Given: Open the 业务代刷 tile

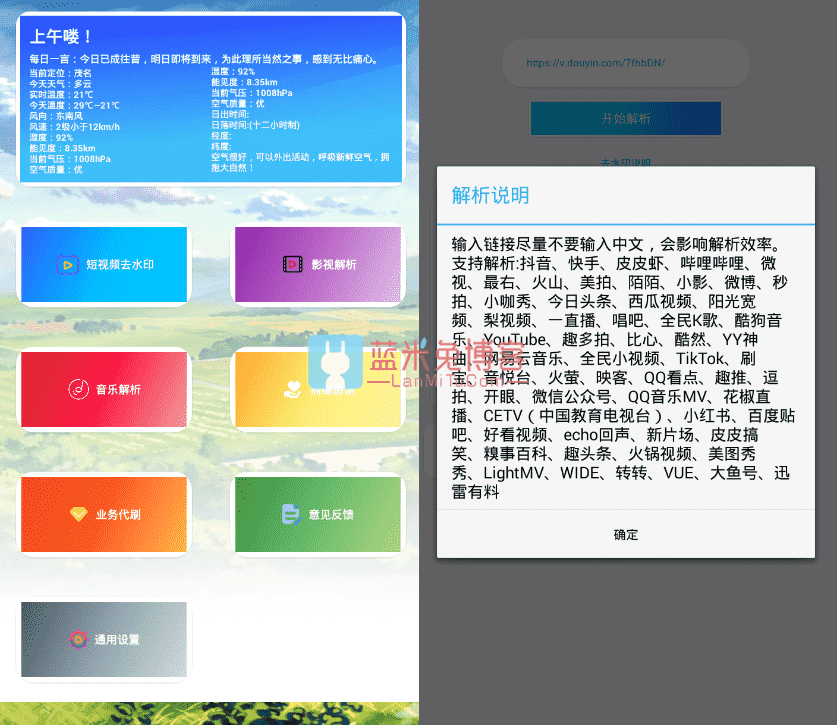Looking at the screenshot, I should pyautogui.click(x=104, y=514).
